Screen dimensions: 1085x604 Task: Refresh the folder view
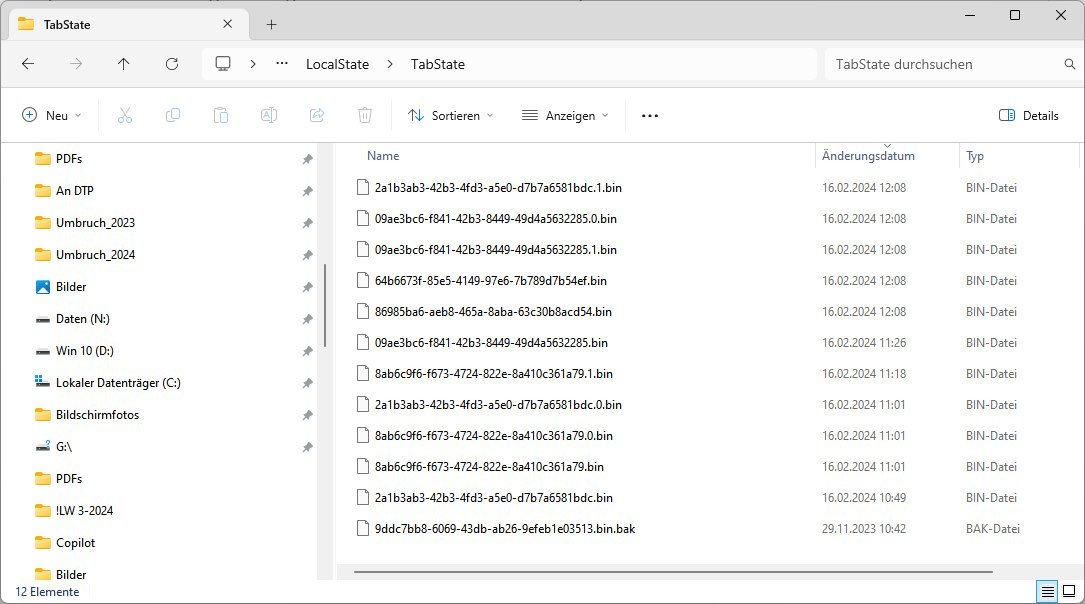tap(171, 64)
